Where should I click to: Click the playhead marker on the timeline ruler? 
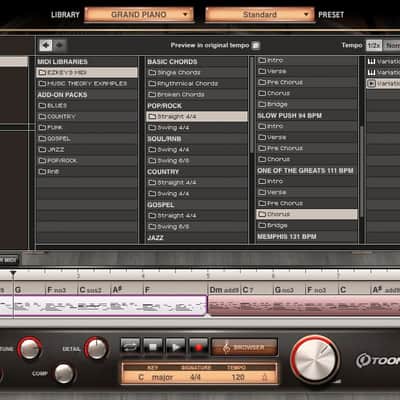(13, 275)
